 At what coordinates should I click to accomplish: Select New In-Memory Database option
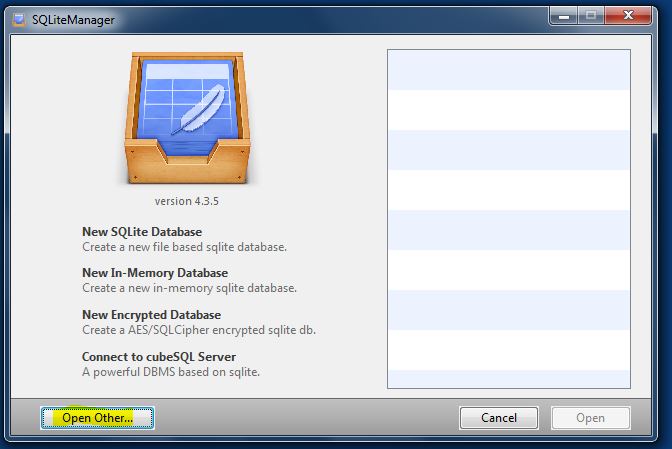(x=154, y=273)
